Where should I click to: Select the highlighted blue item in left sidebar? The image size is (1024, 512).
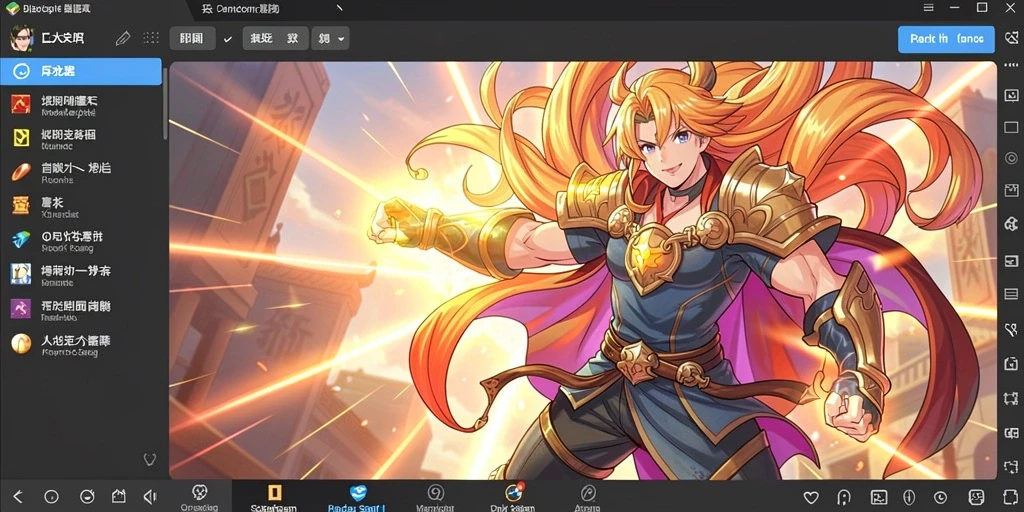(x=81, y=71)
